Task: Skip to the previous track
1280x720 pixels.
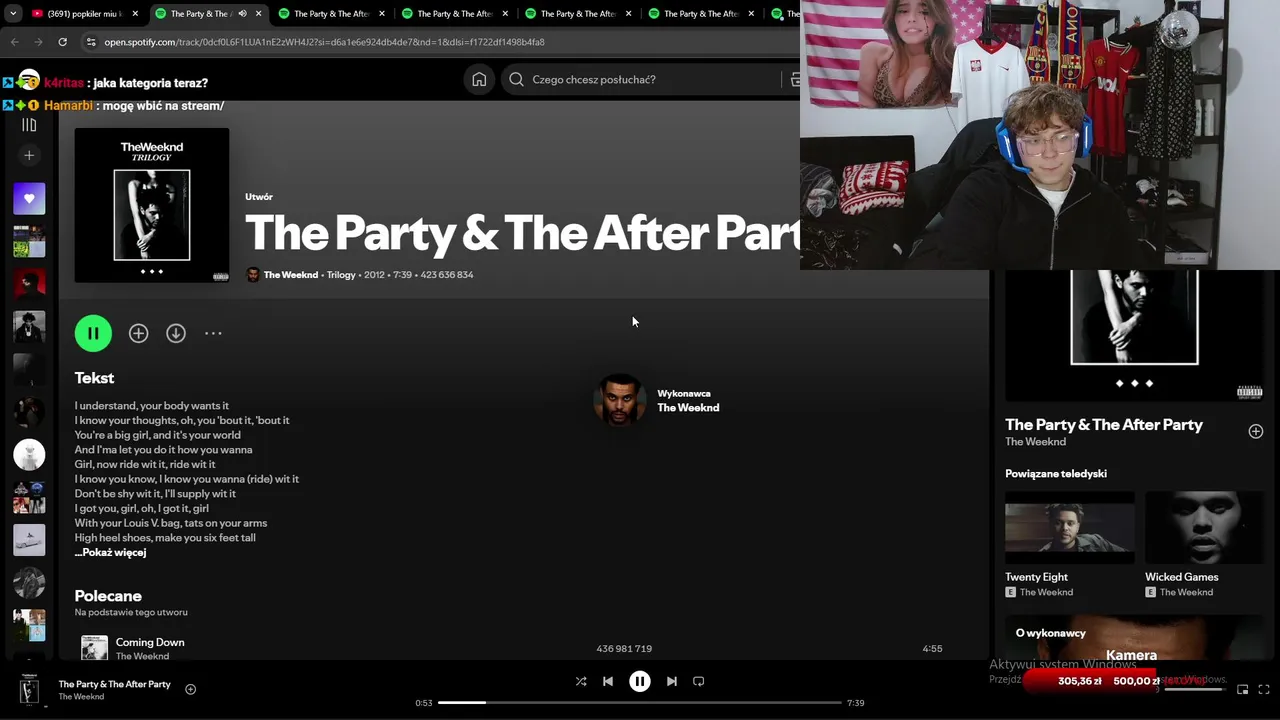Action: (x=608, y=681)
